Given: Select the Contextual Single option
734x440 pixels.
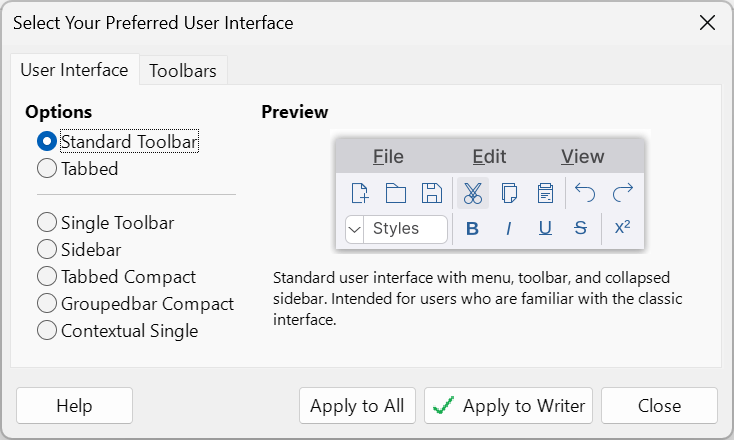Looking at the screenshot, I should pos(117,330).
